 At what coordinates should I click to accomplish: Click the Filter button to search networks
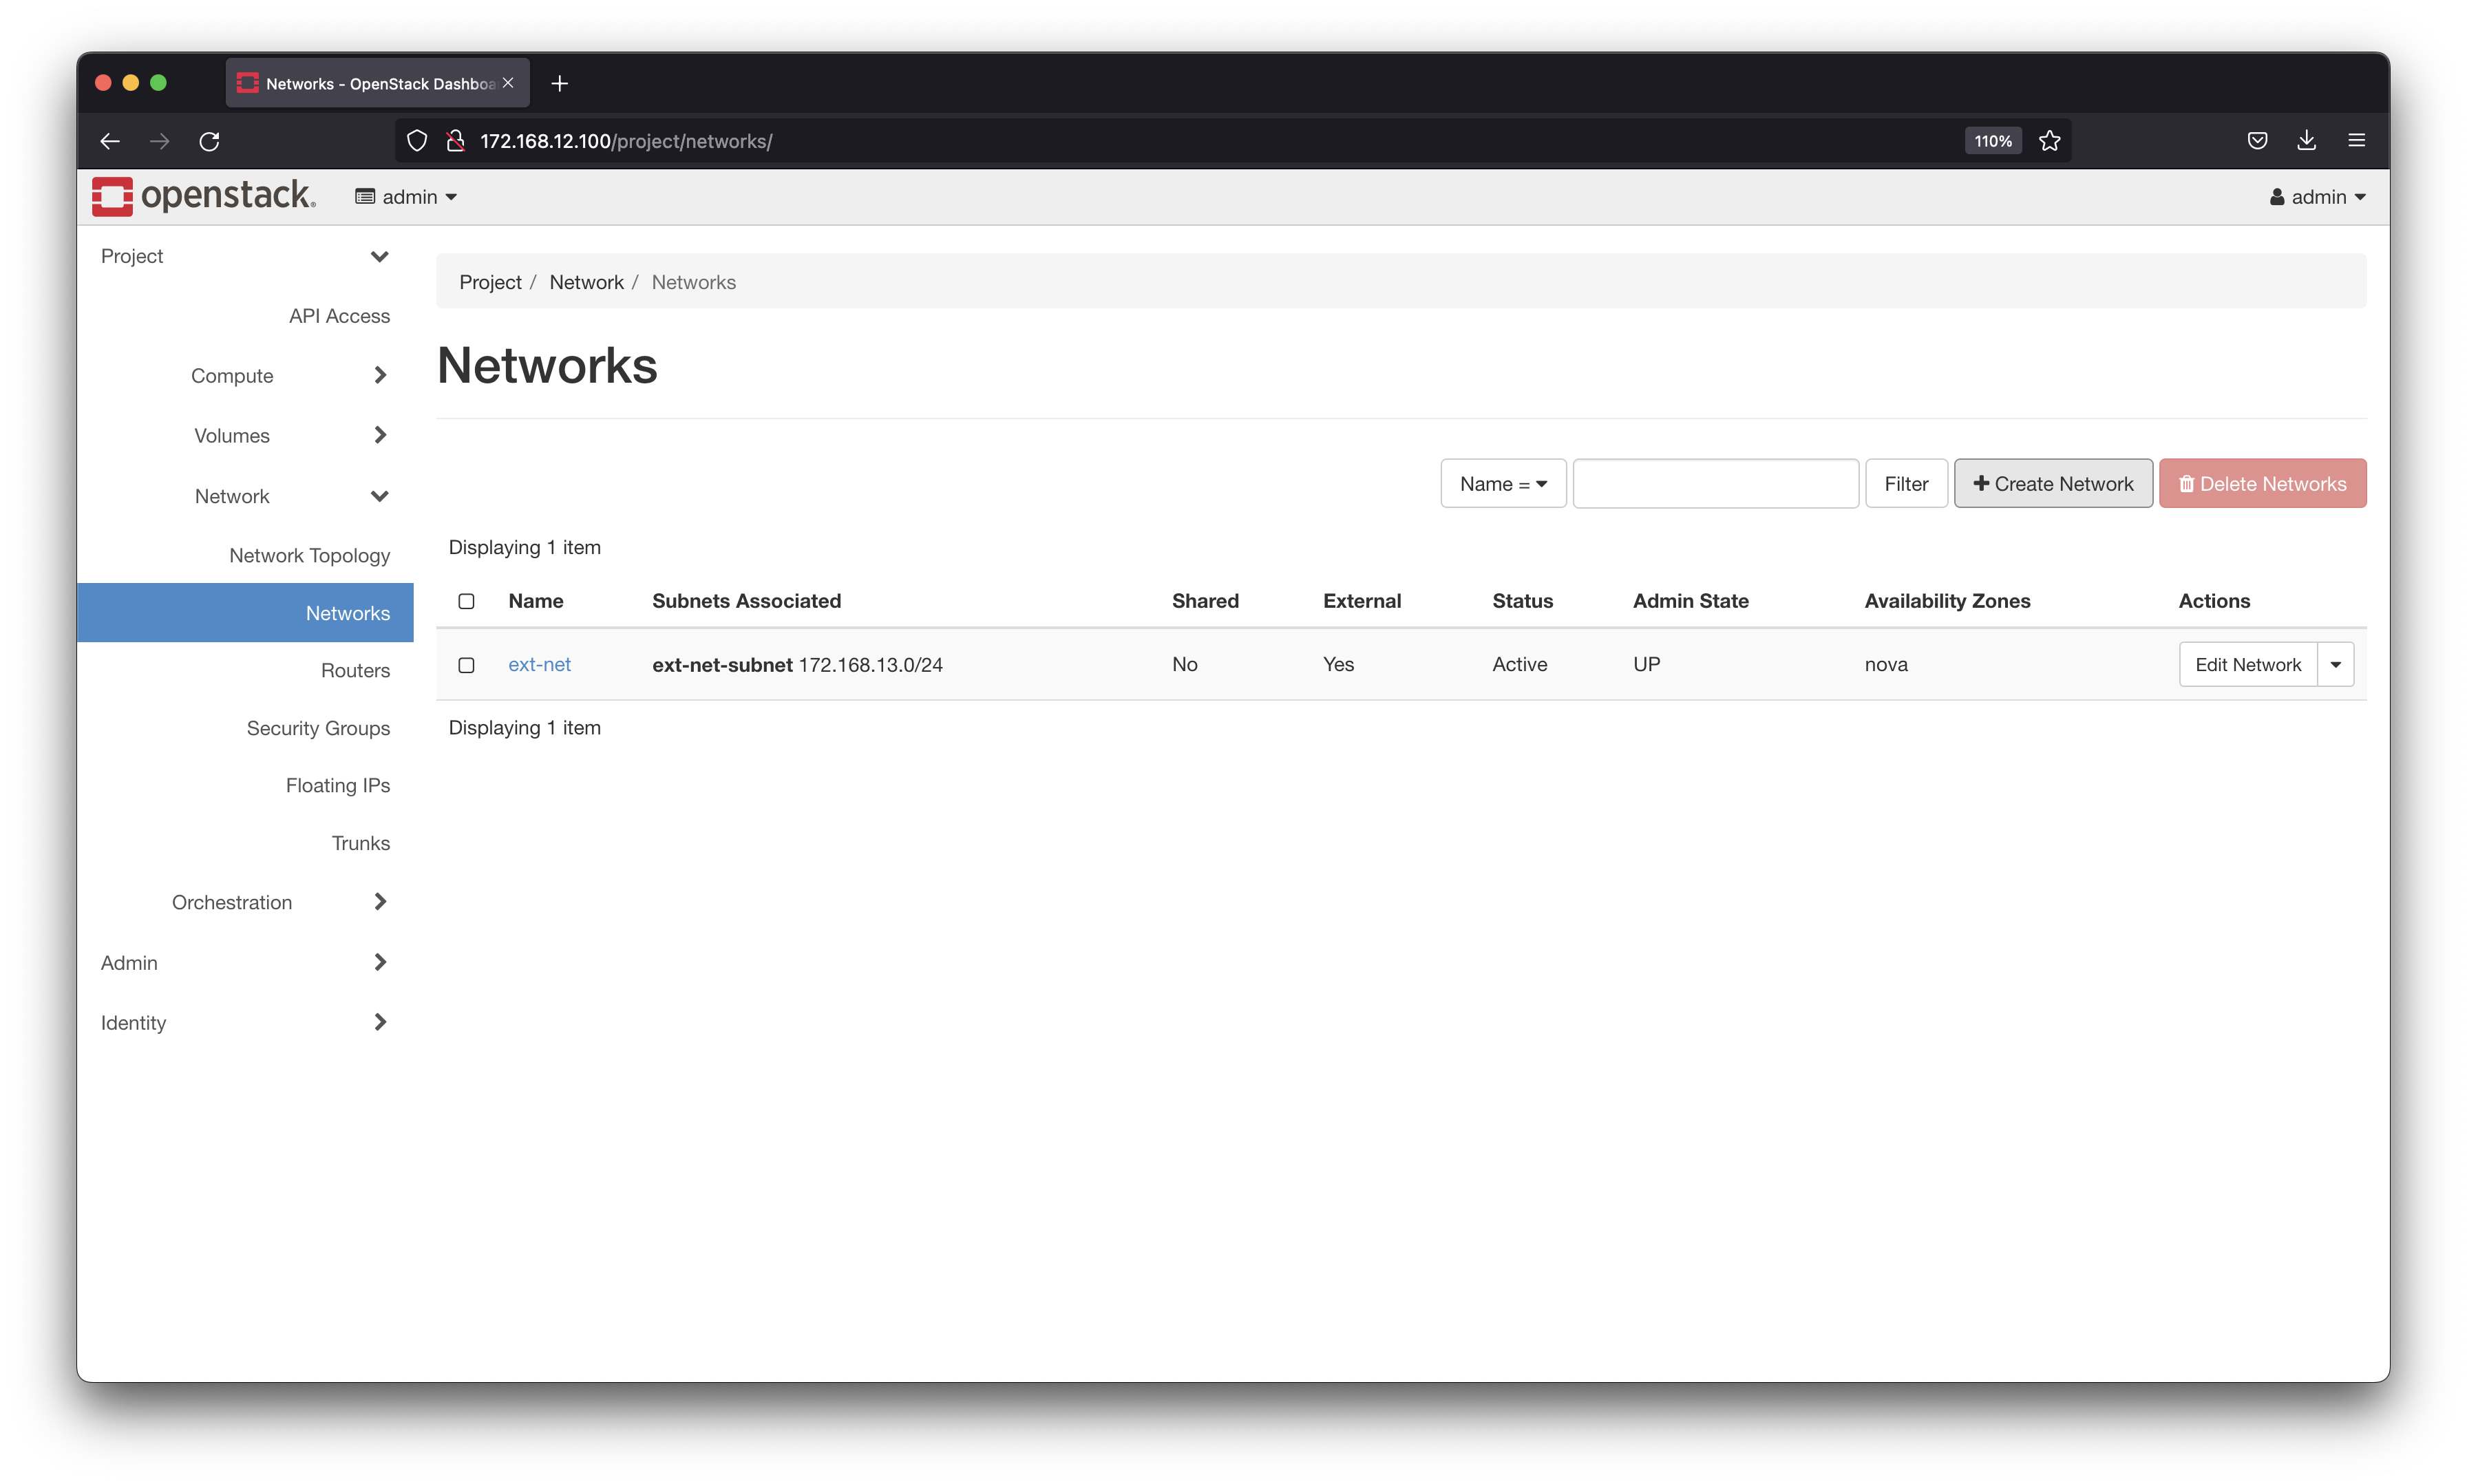click(1905, 483)
